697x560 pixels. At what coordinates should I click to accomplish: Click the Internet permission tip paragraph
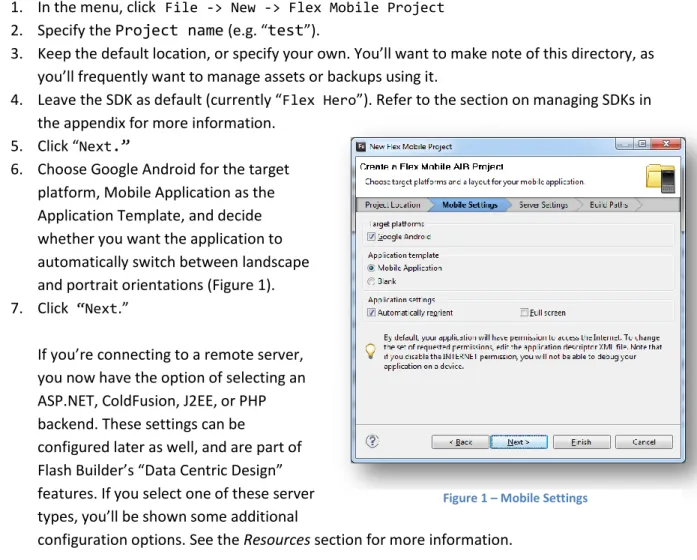point(522,352)
